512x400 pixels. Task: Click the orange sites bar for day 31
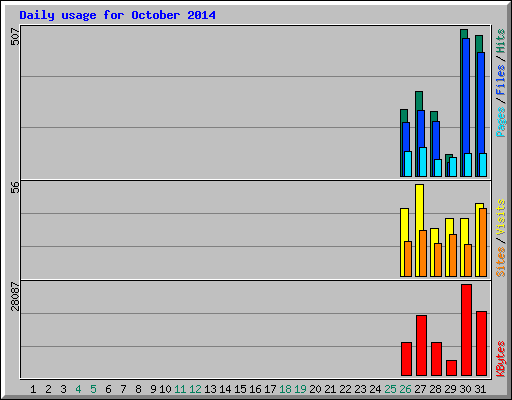point(483,242)
